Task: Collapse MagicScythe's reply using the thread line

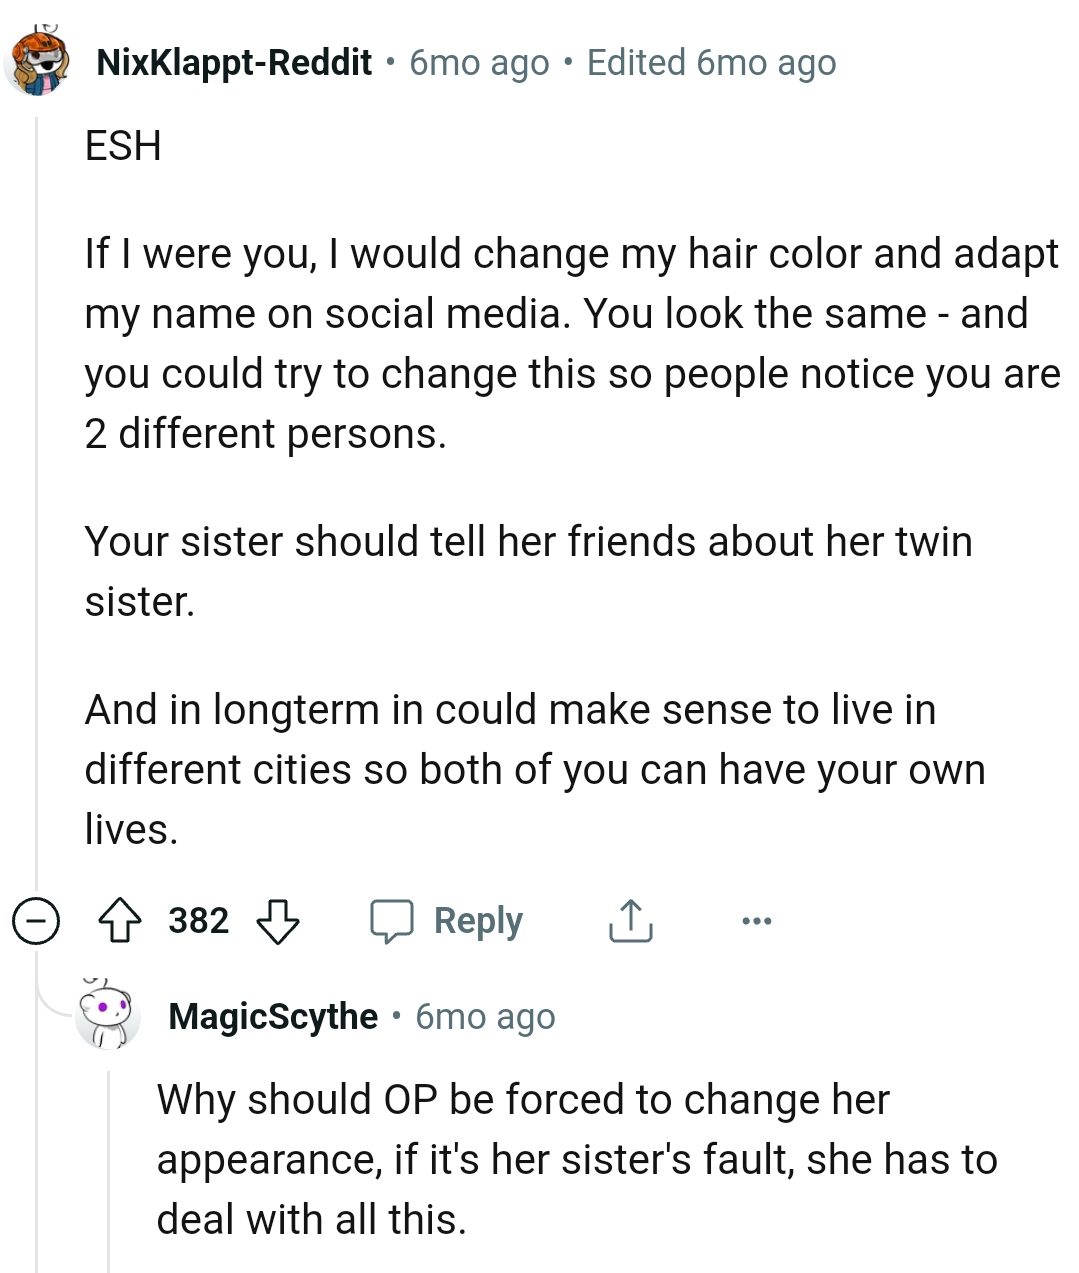Action: [110, 1160]
